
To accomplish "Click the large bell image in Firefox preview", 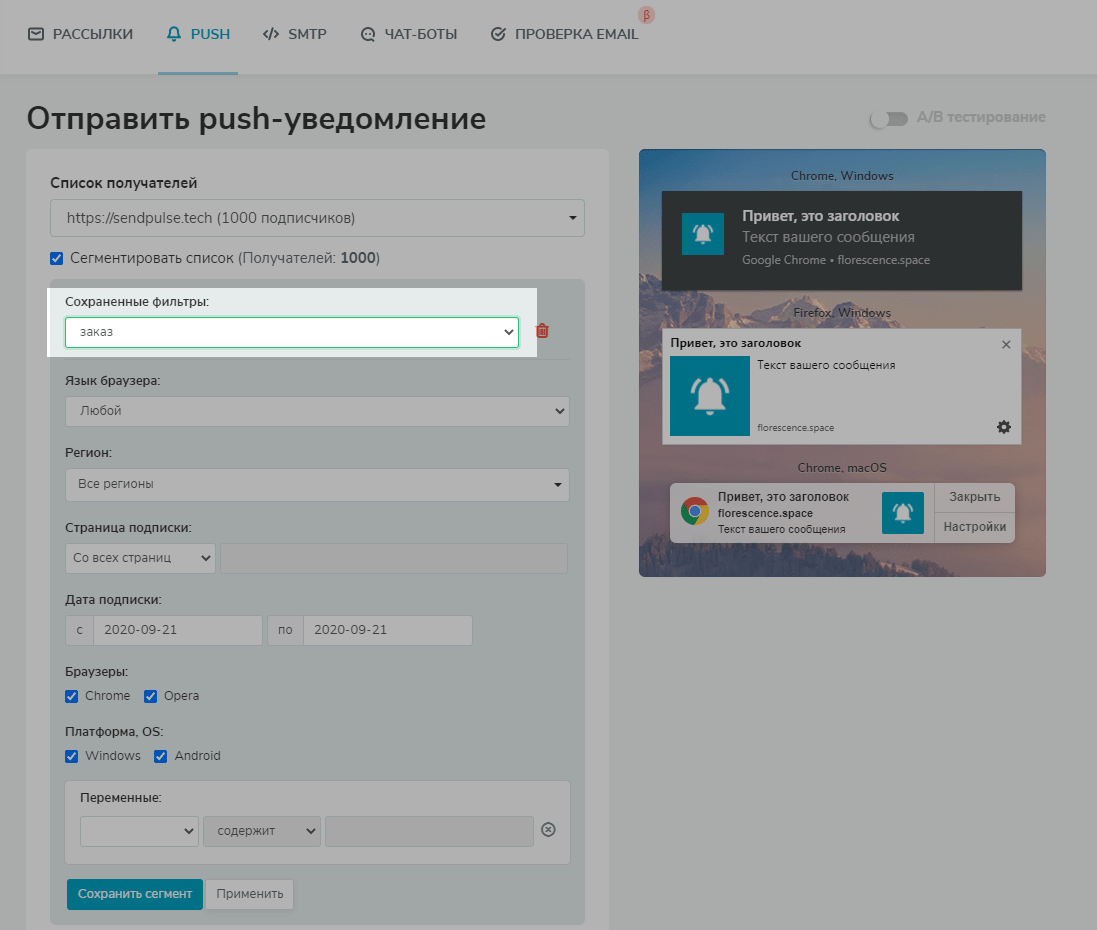I will [709, 396].
